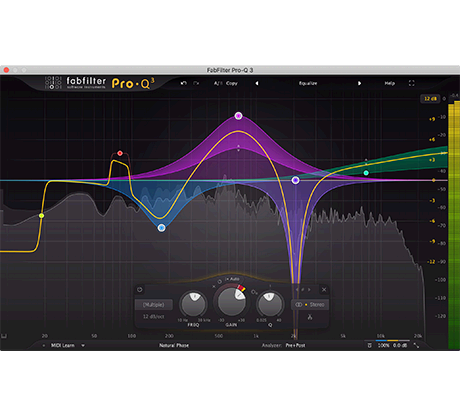Viewport: 460px width, 416px height.
Task: Close the band control panel
Action: tap(324, 289)
